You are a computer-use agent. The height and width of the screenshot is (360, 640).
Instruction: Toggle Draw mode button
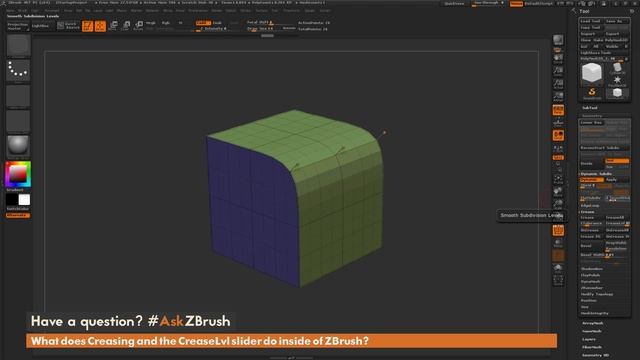click(100, 26)
